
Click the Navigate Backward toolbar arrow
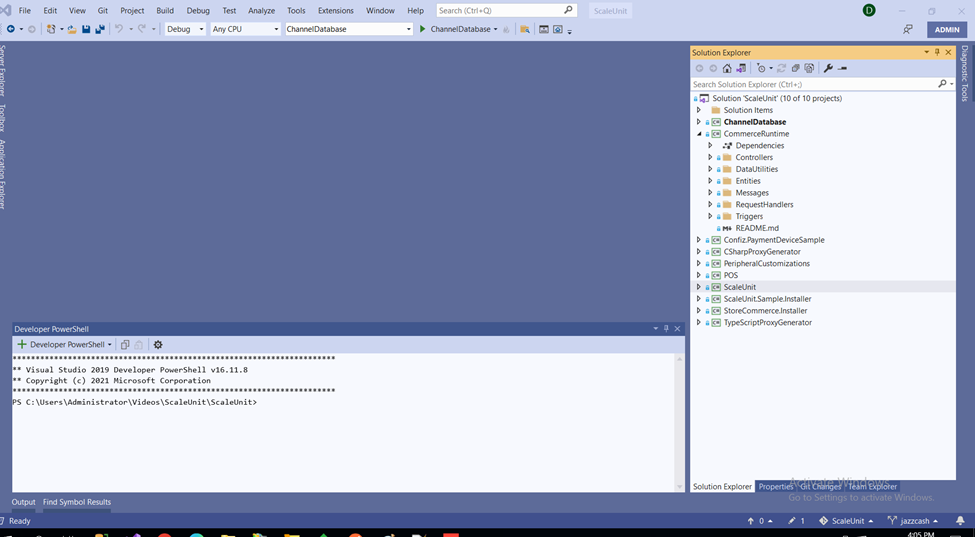click(11, 29)
